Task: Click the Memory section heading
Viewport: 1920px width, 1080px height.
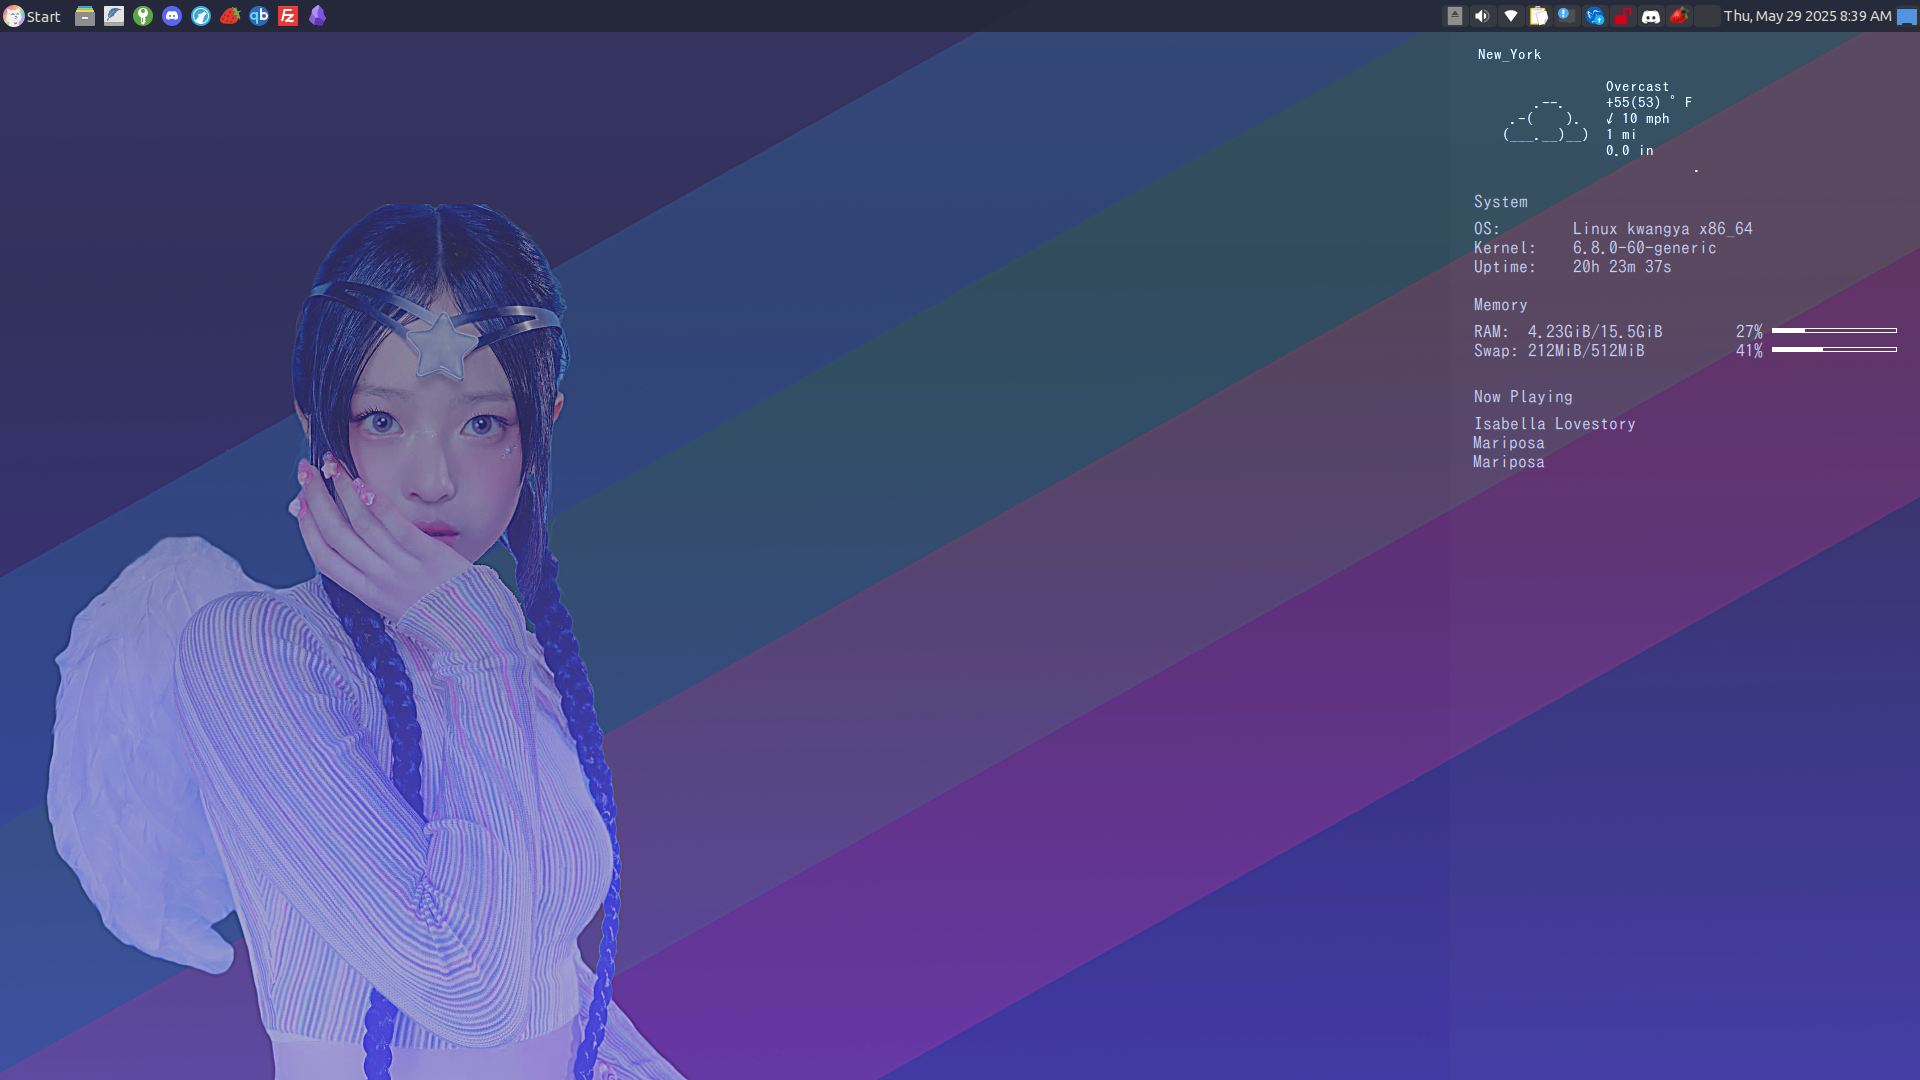Action: click(x=1500, y=305)
